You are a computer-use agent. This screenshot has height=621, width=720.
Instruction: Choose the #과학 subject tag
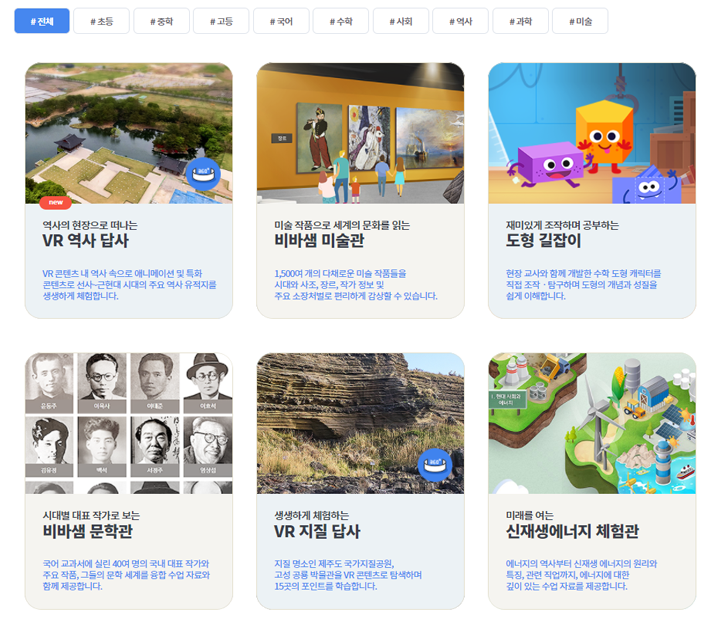[x=520, y=21]
